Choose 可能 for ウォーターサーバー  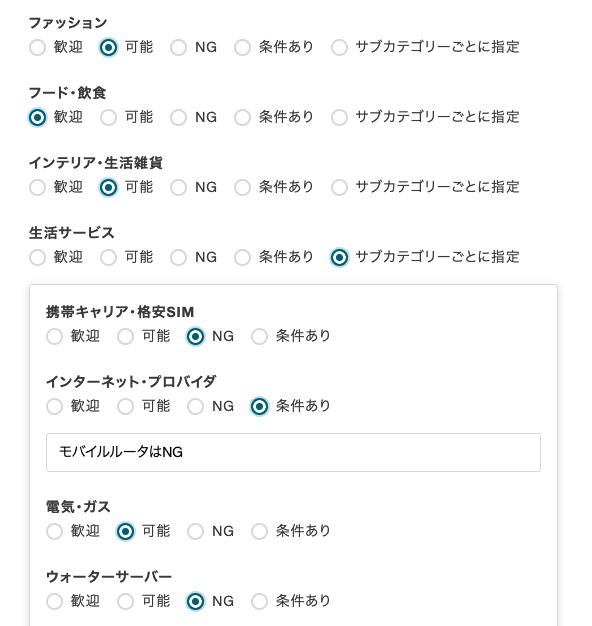pos(125,601)
